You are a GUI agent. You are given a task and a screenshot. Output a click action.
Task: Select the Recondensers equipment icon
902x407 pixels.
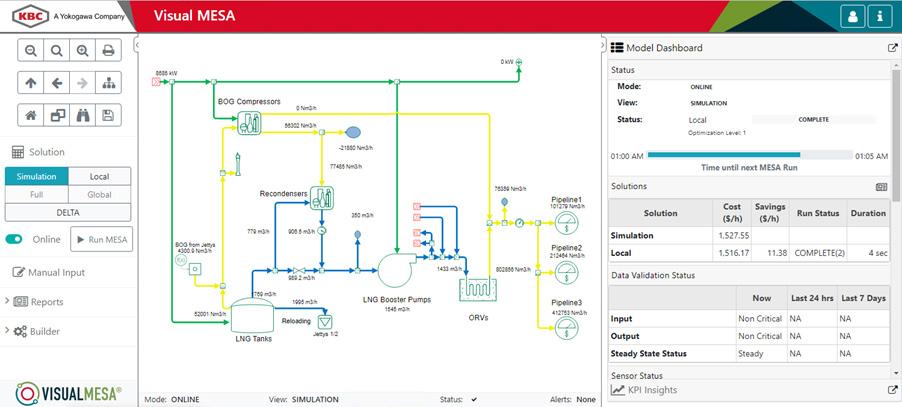click(322, 197)
